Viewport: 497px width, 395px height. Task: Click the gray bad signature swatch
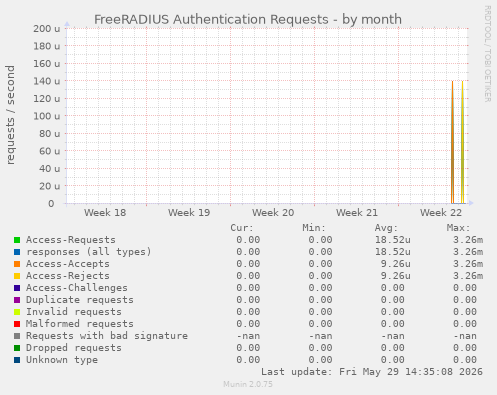(17, 336)
